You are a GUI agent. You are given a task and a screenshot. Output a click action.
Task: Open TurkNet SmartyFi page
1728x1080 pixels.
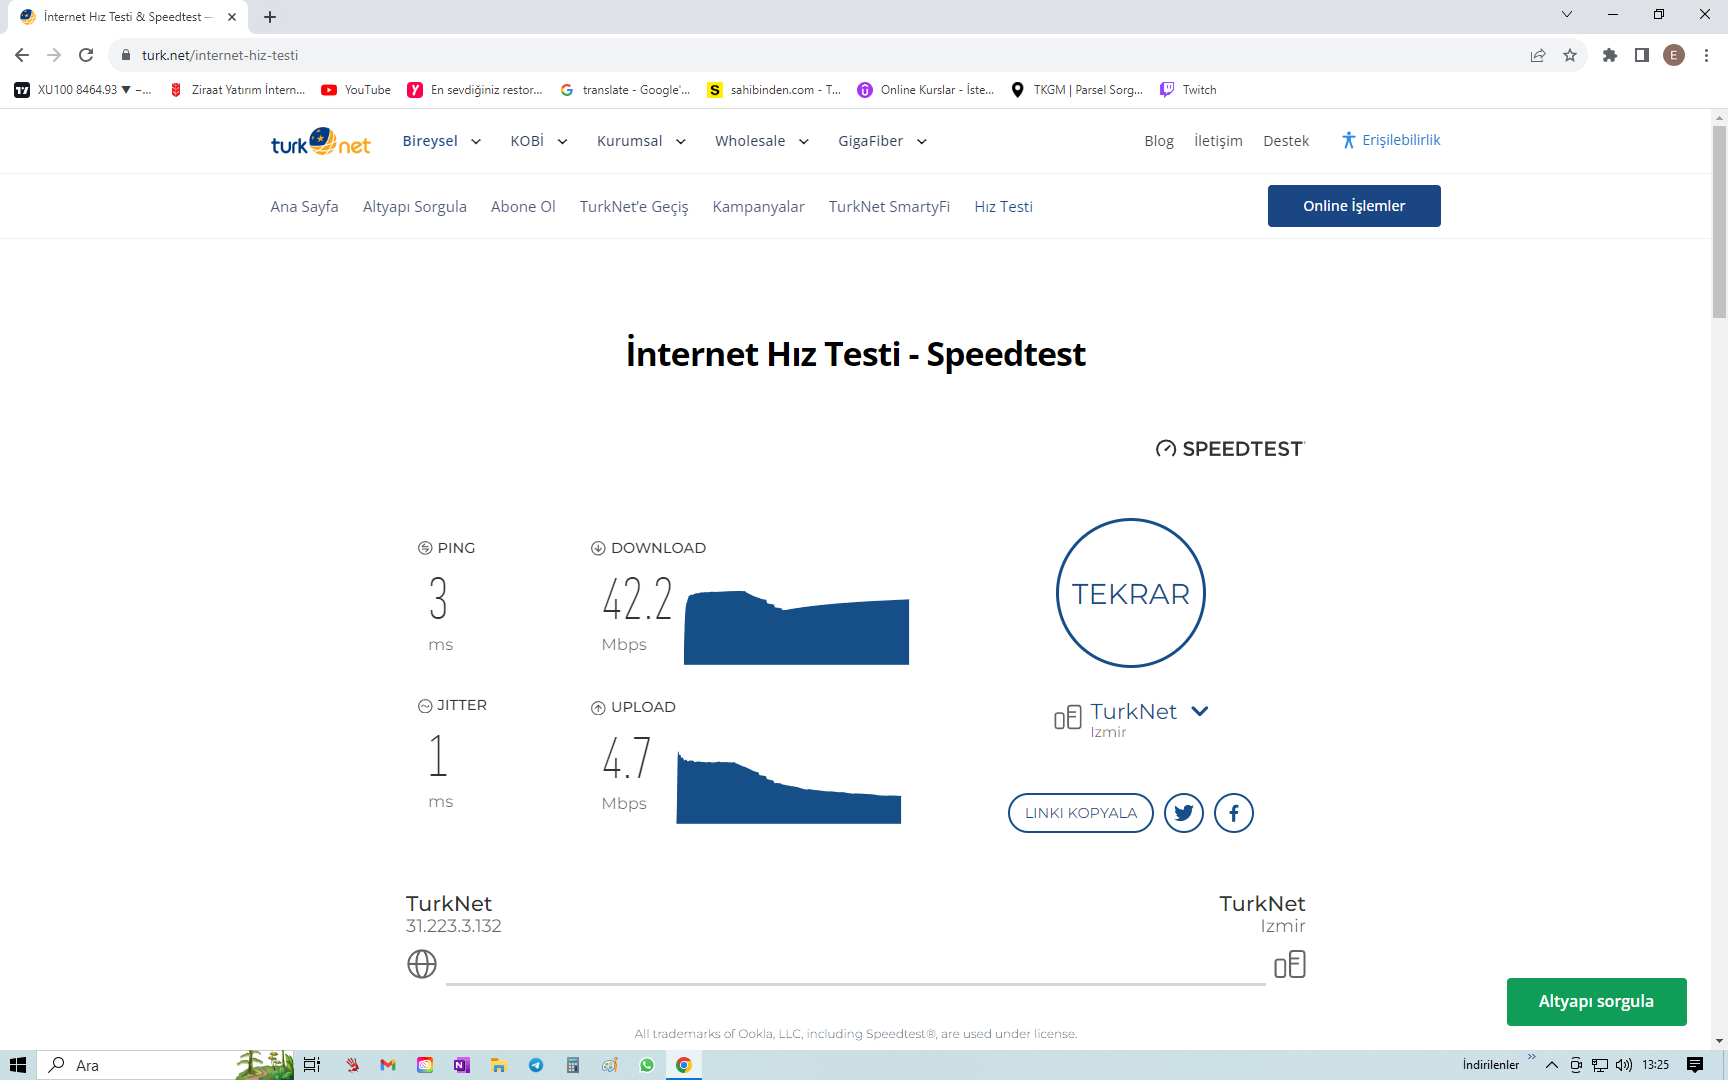(x=889, y=207)
